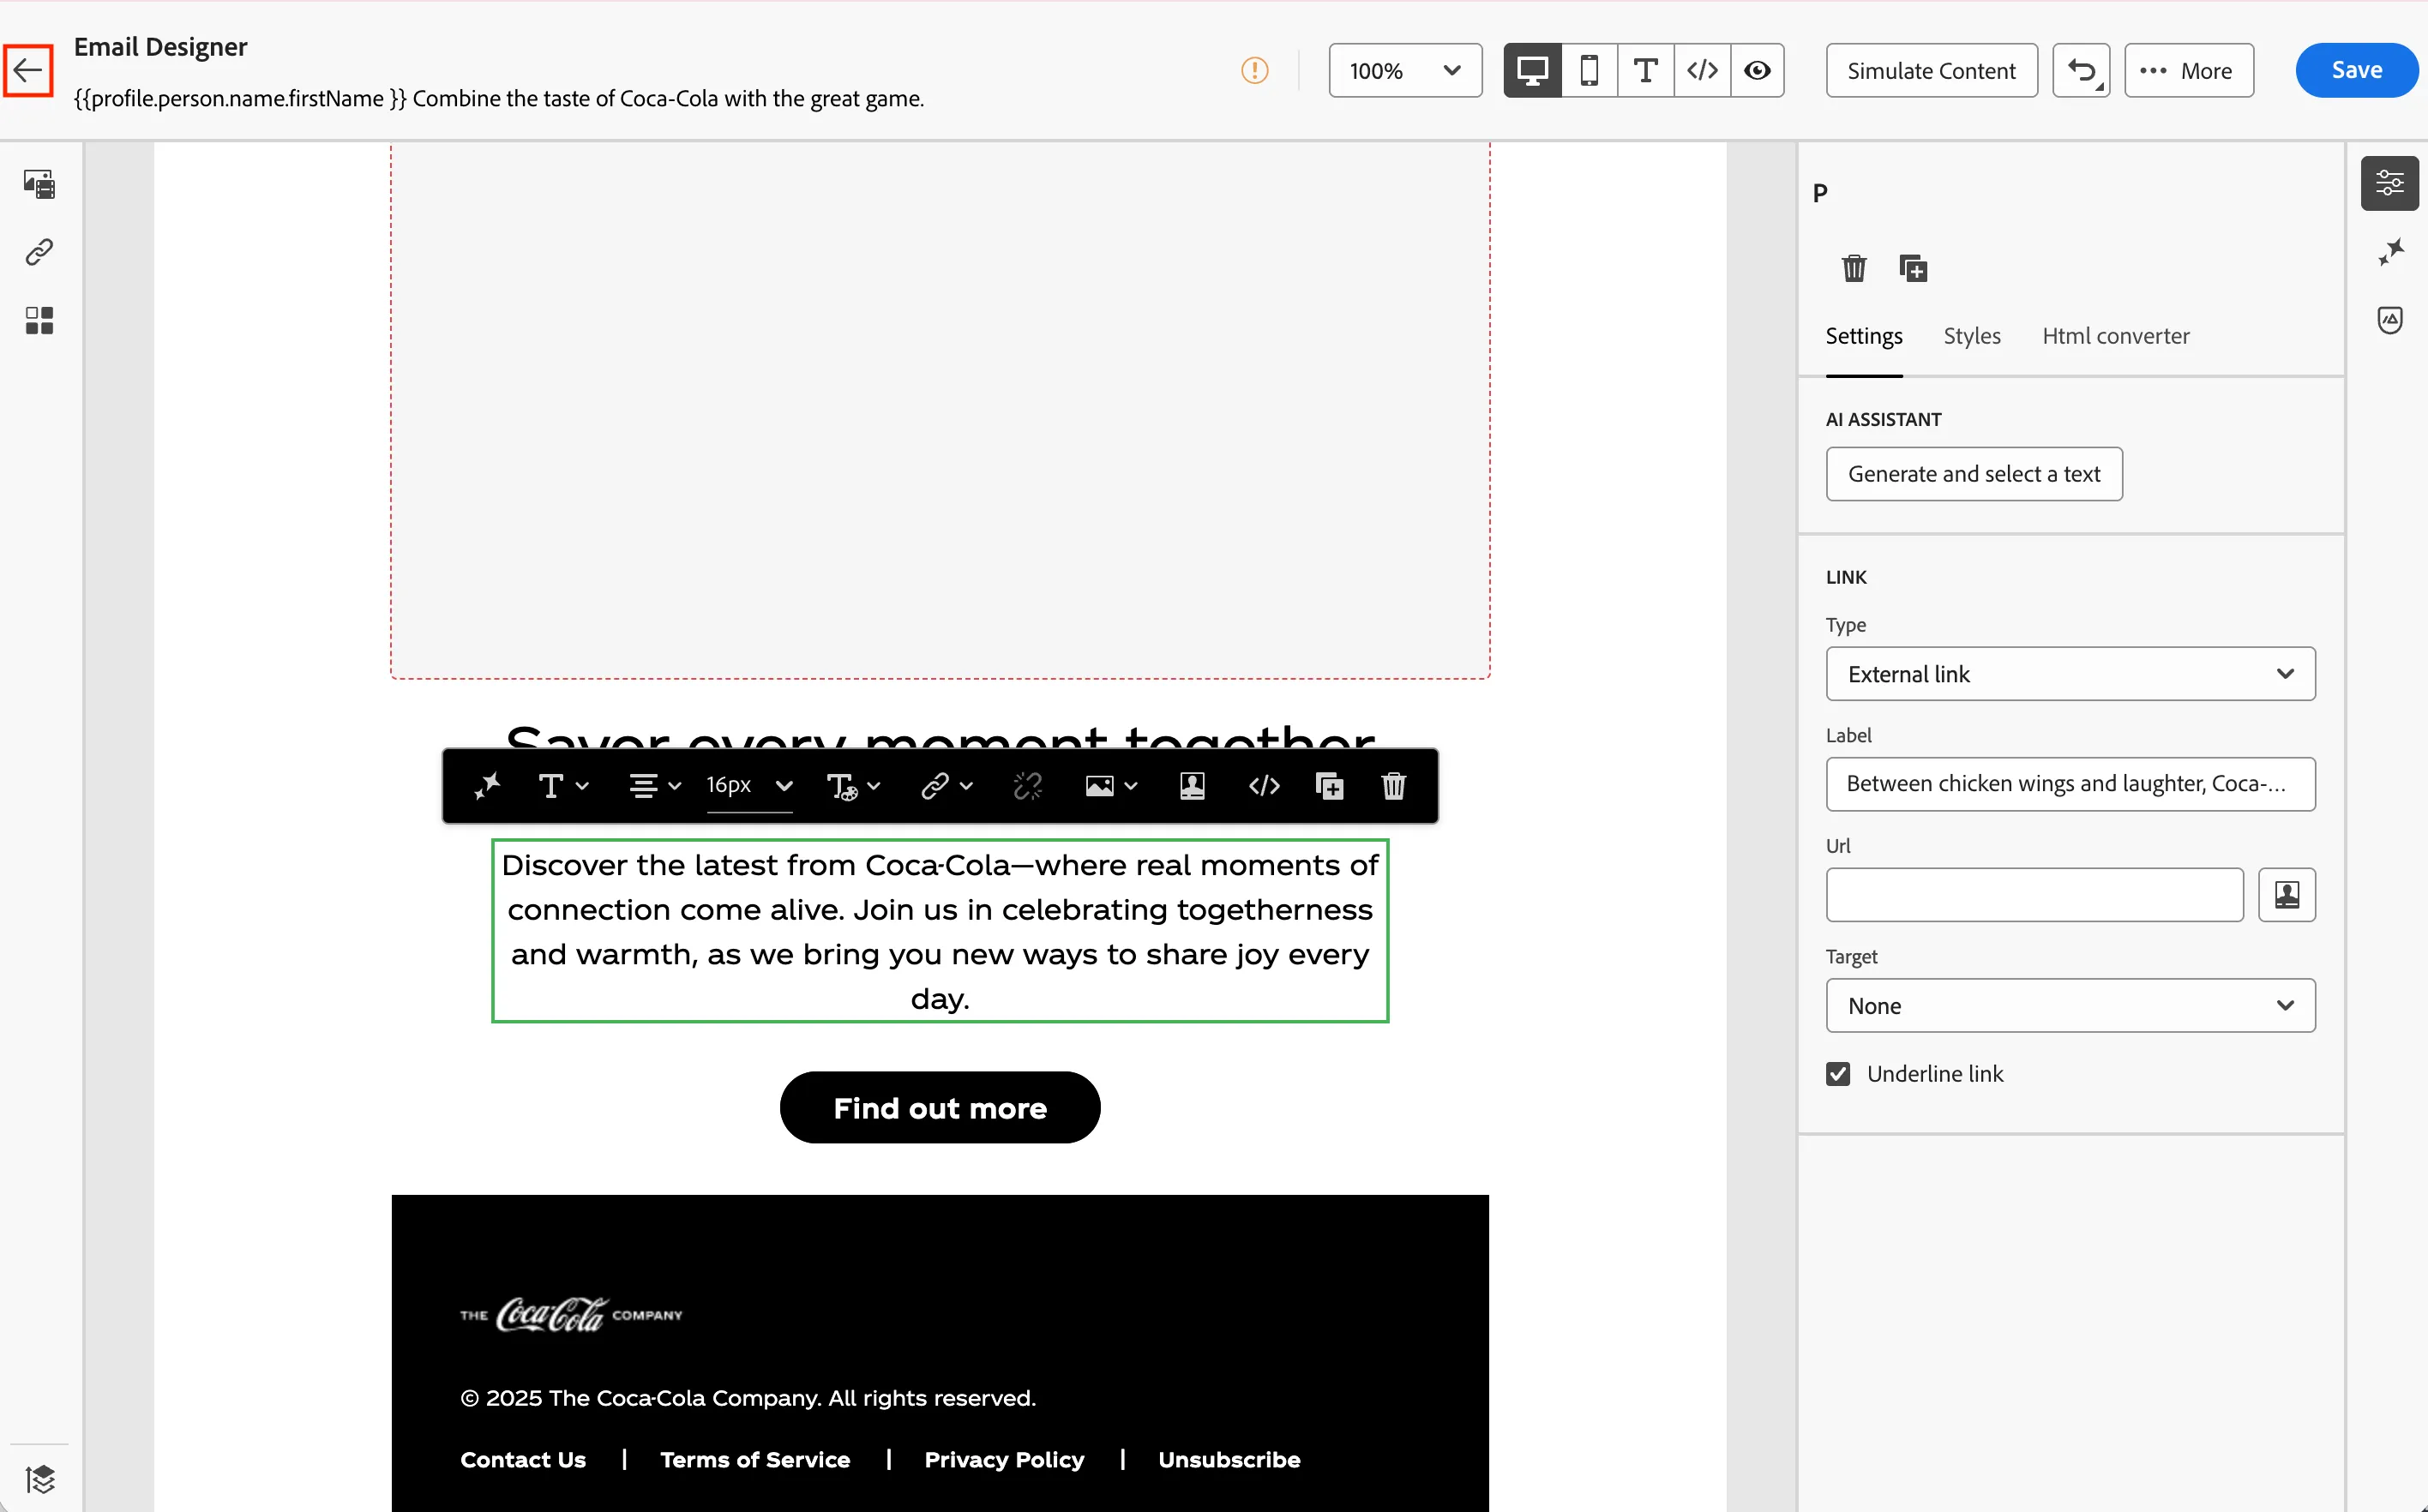This screenshot has height=1512, width=2428.
Task: Open AI assistant icon in right rail
Action: click(2390, 252)
